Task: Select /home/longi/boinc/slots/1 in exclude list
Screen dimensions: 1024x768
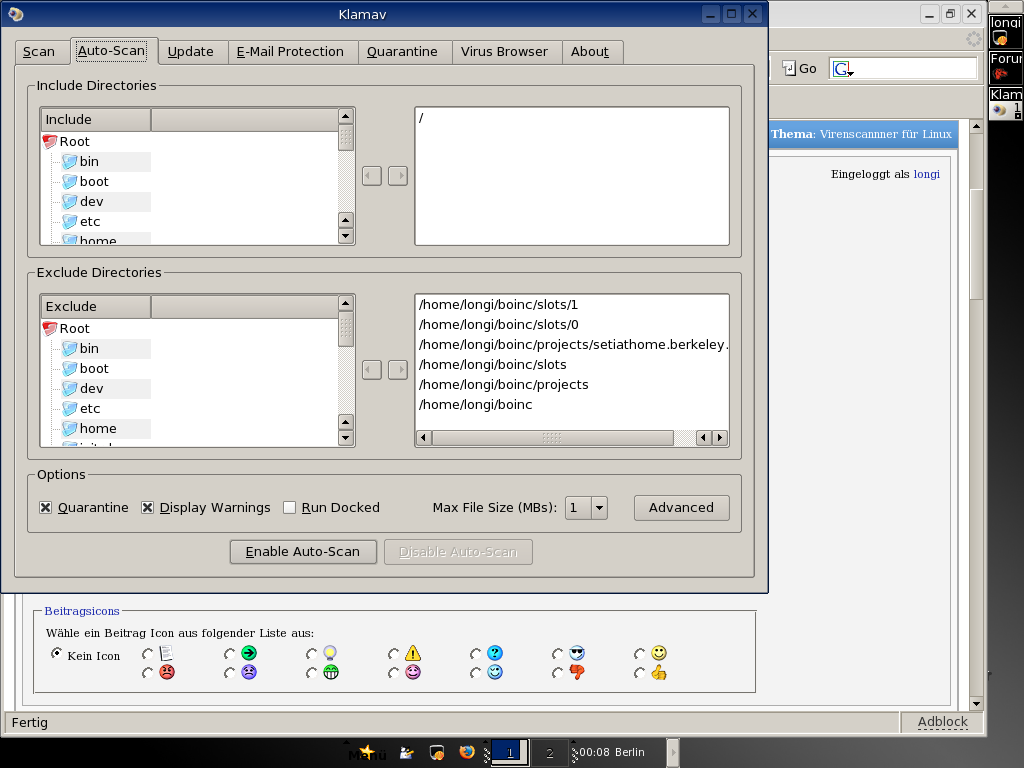Action: click(498, 304)
